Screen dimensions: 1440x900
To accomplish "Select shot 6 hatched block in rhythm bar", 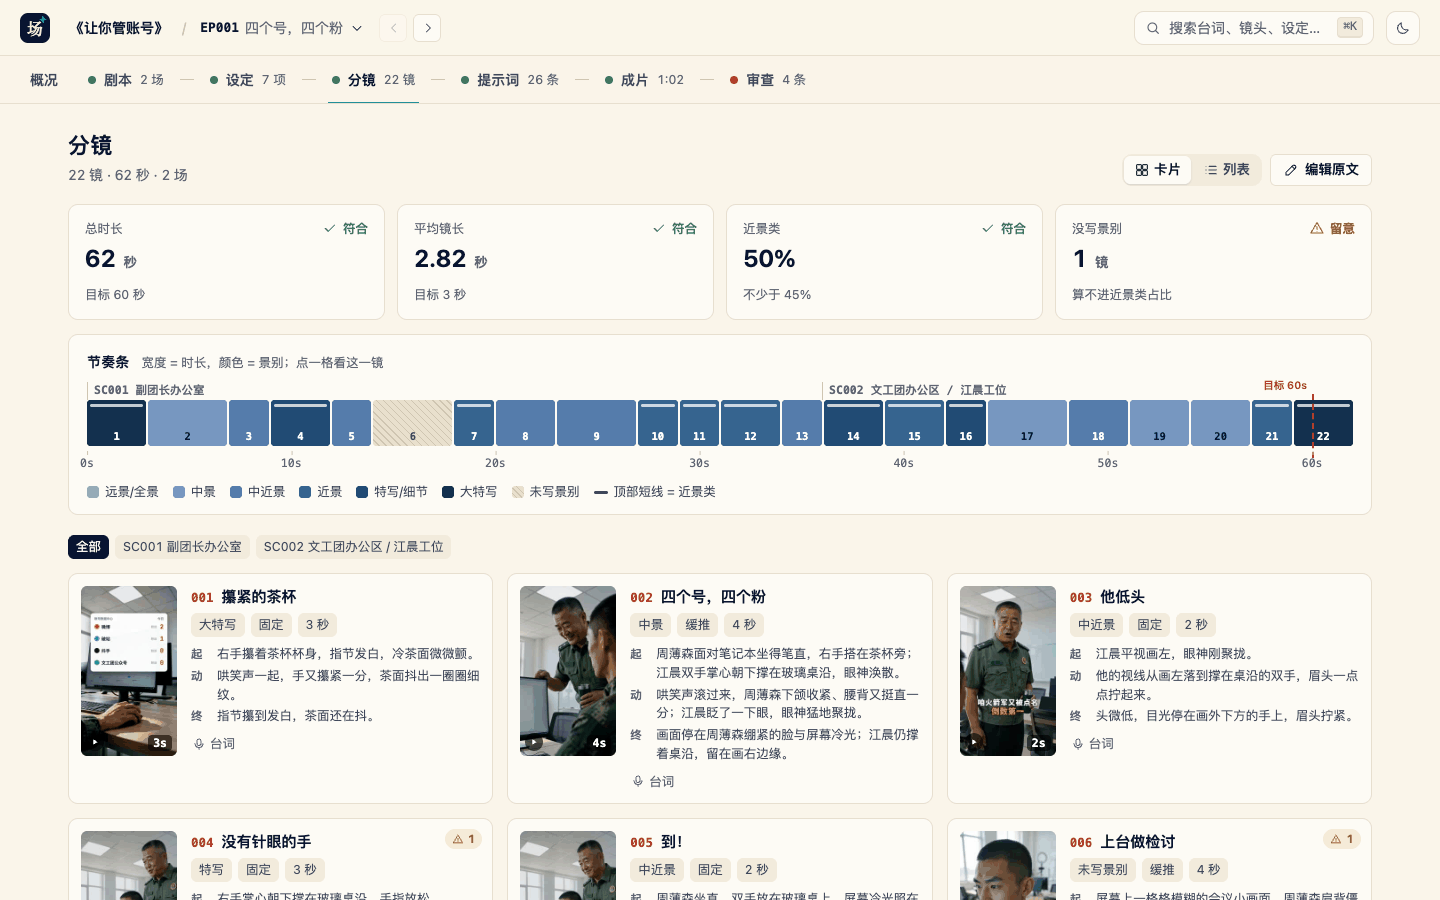I will coord(412,423).
